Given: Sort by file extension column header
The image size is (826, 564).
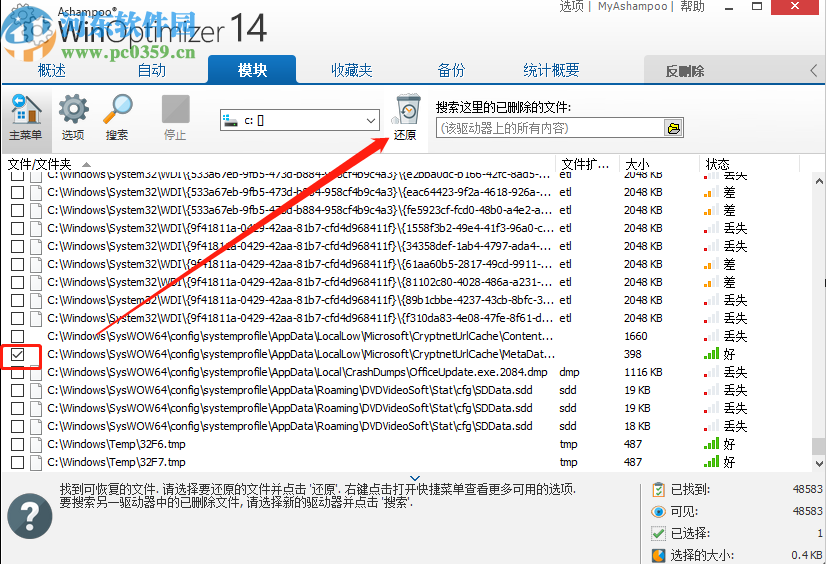Looking at the screenshot, I should [x=585, y=164].
